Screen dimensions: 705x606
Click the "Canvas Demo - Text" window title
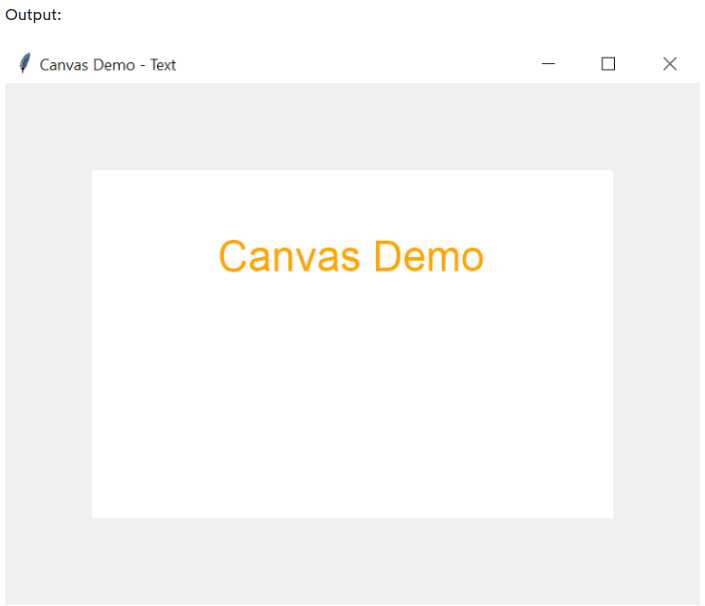107,65
